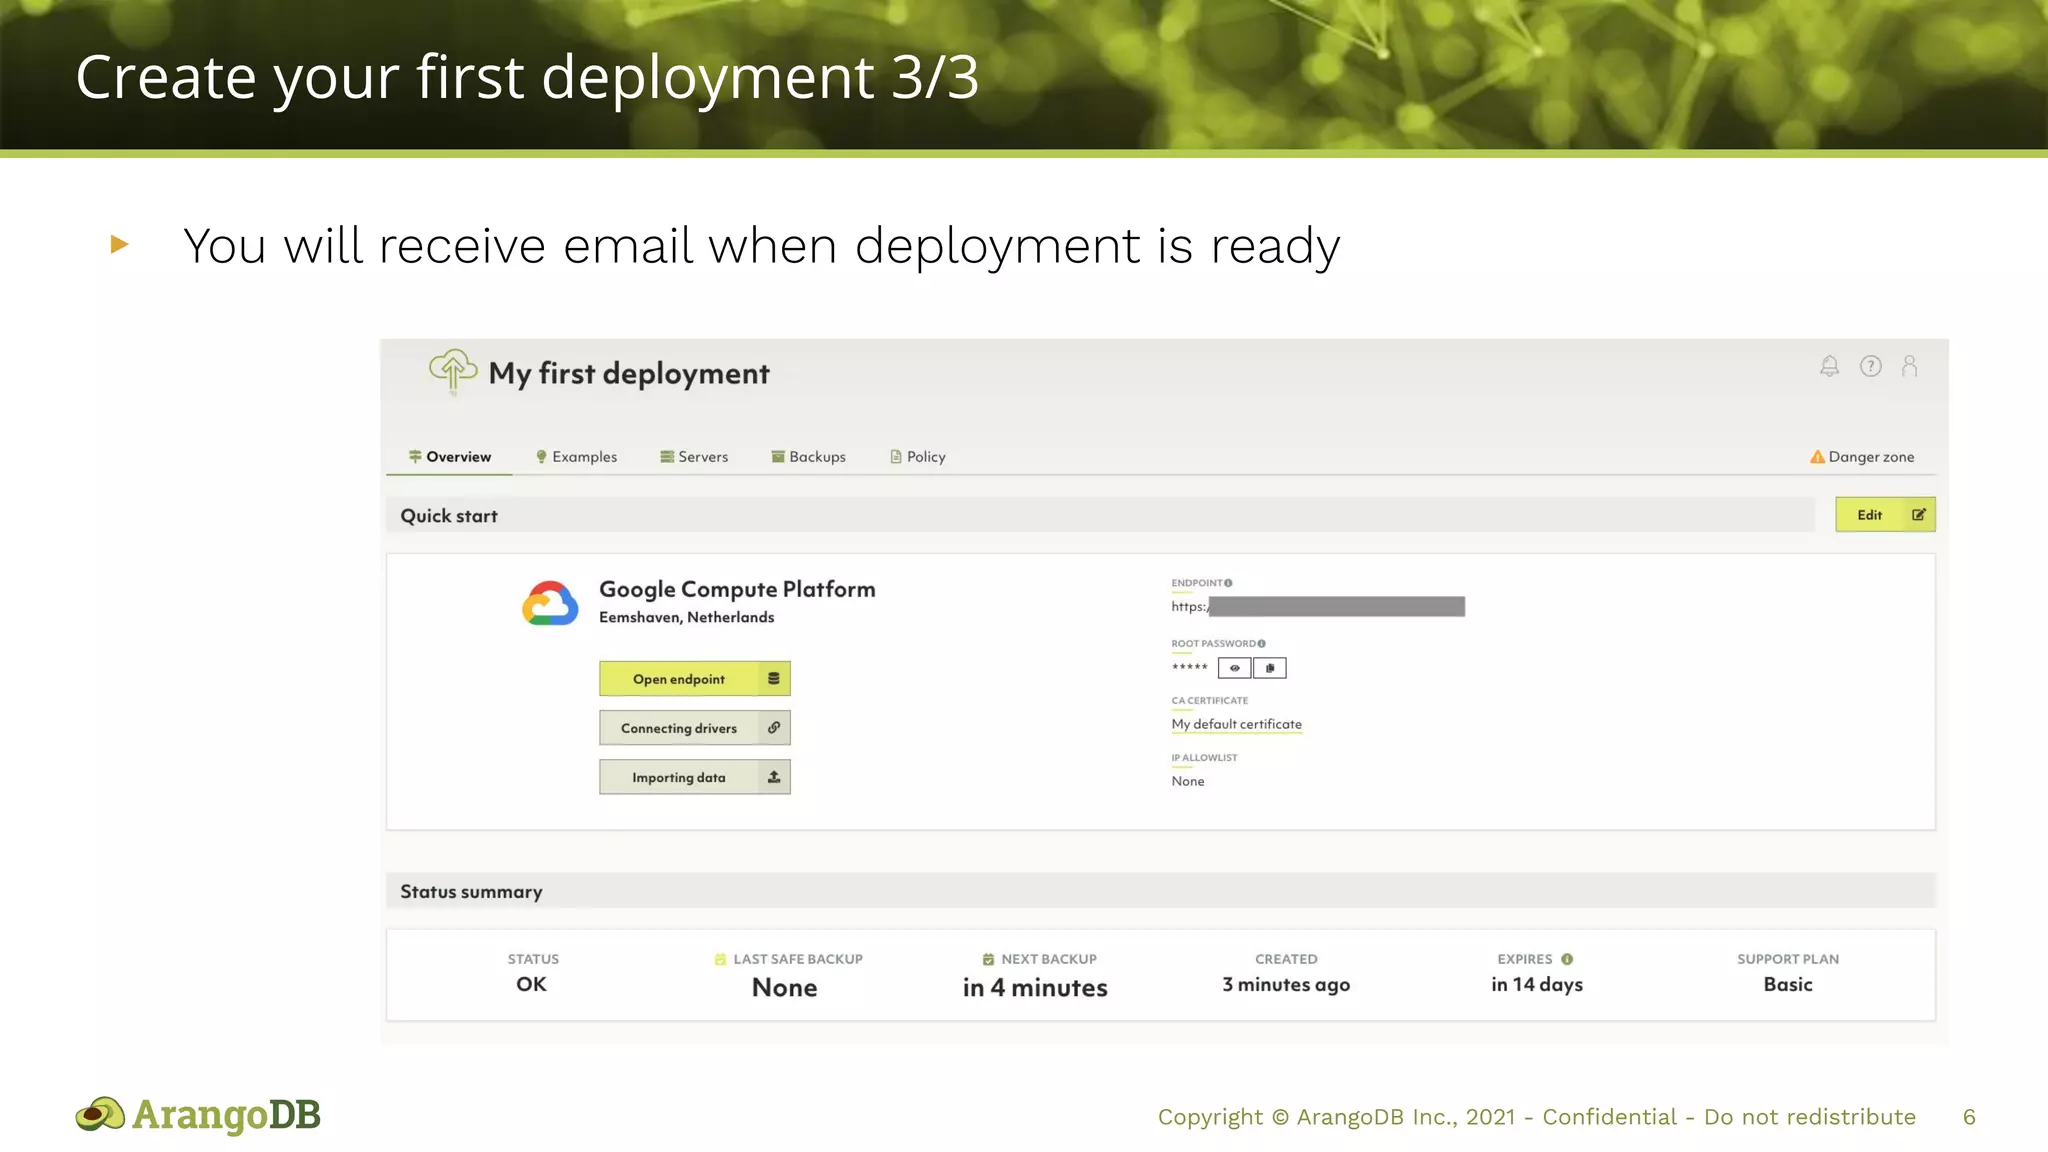Click the 'in 14 days' expires value
Screen dimensions: 2048x1152
[x=1537, y=985]
